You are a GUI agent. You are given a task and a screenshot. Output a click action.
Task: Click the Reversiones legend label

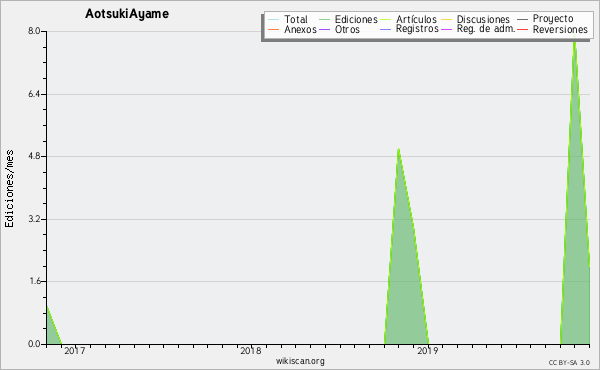pyautogui.click(x=560, y=29)
